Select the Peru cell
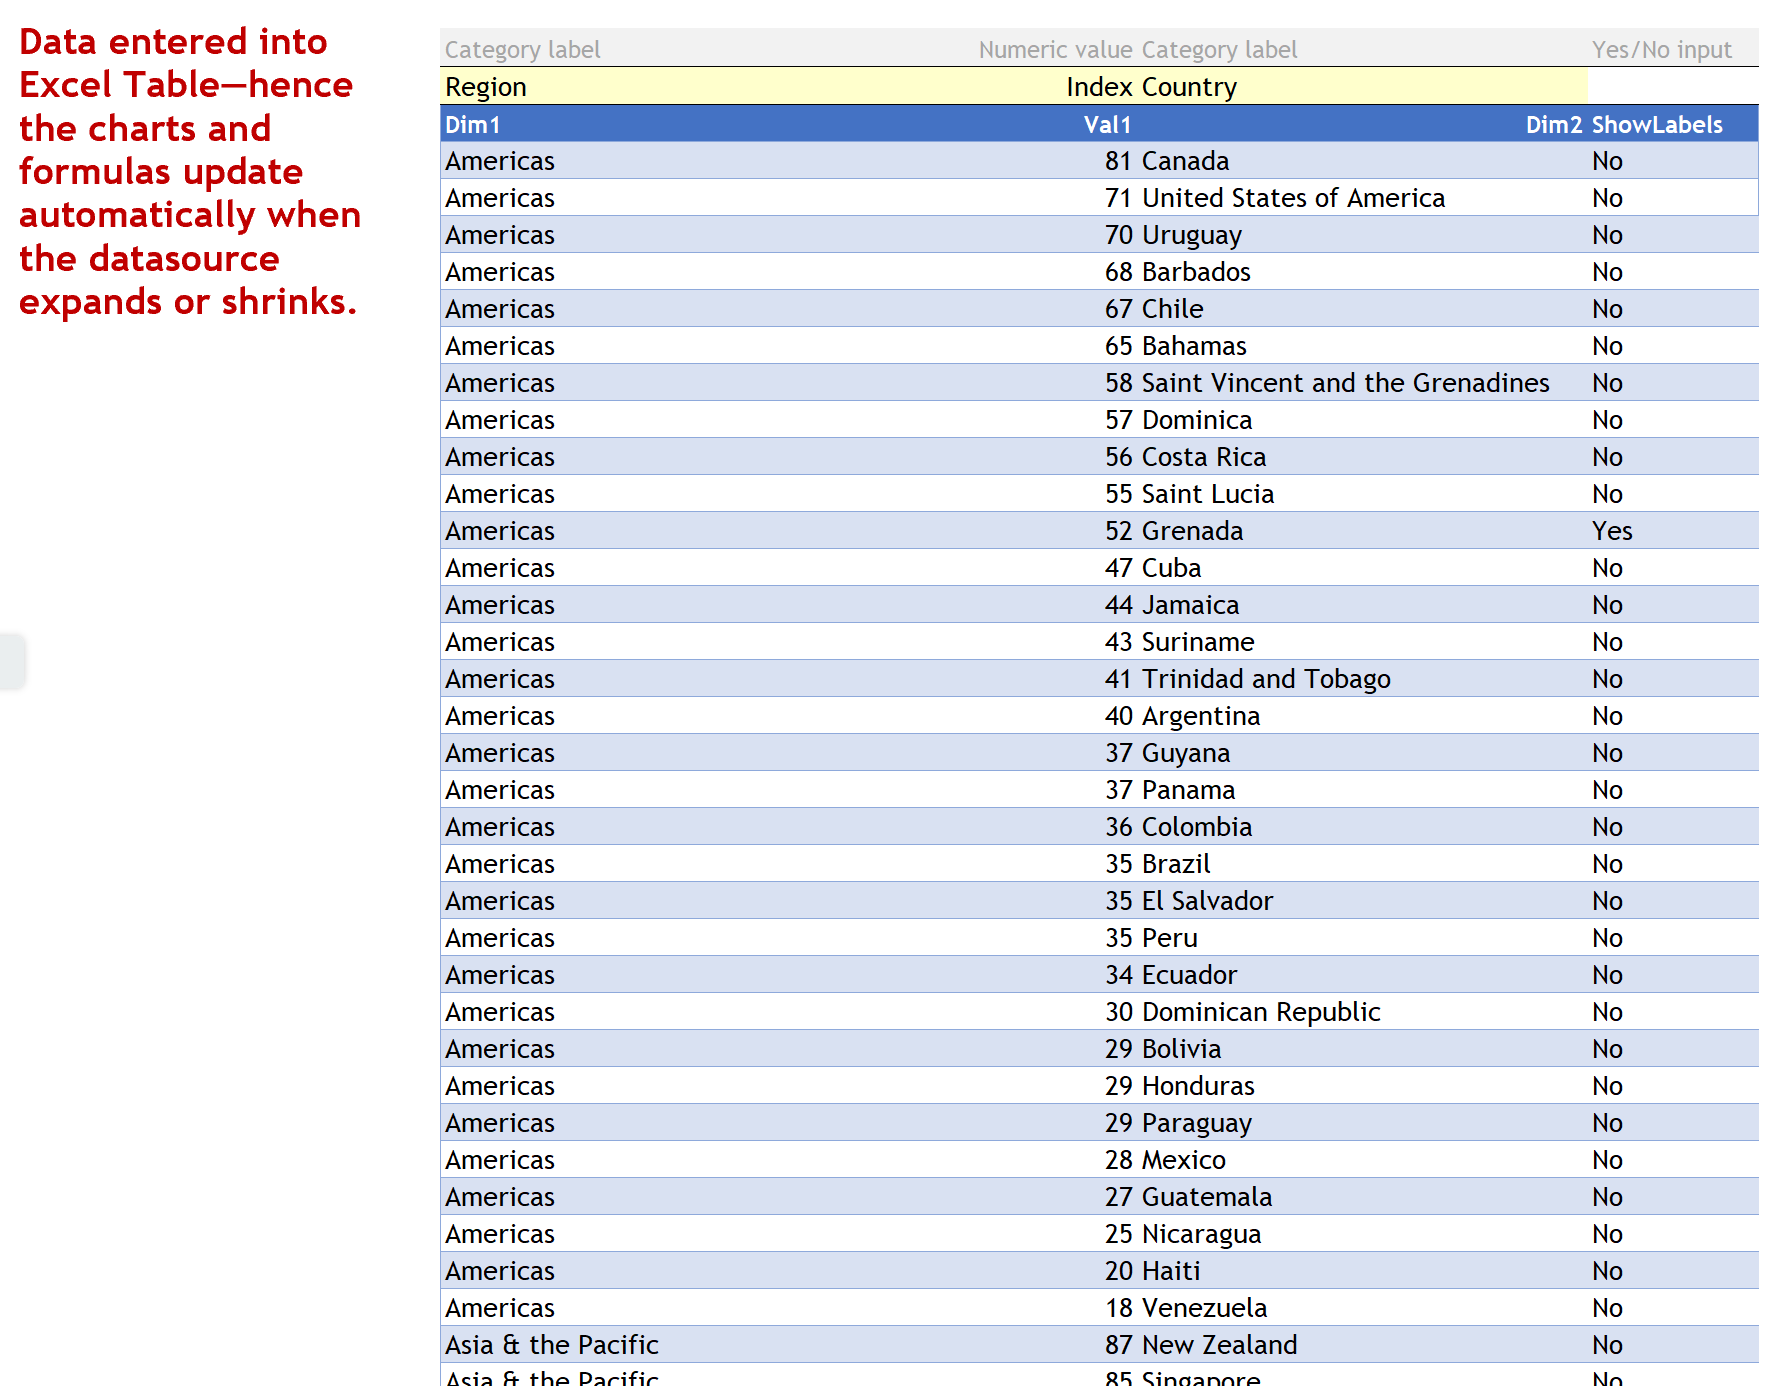The image size is (1788, 1386). [x=1362, y=938]
